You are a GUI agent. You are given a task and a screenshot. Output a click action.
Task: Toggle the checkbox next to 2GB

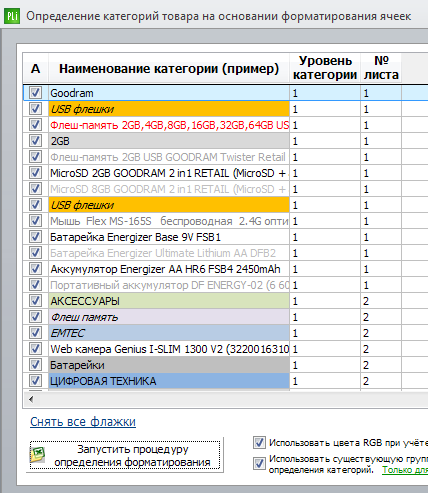pos(35,141)
